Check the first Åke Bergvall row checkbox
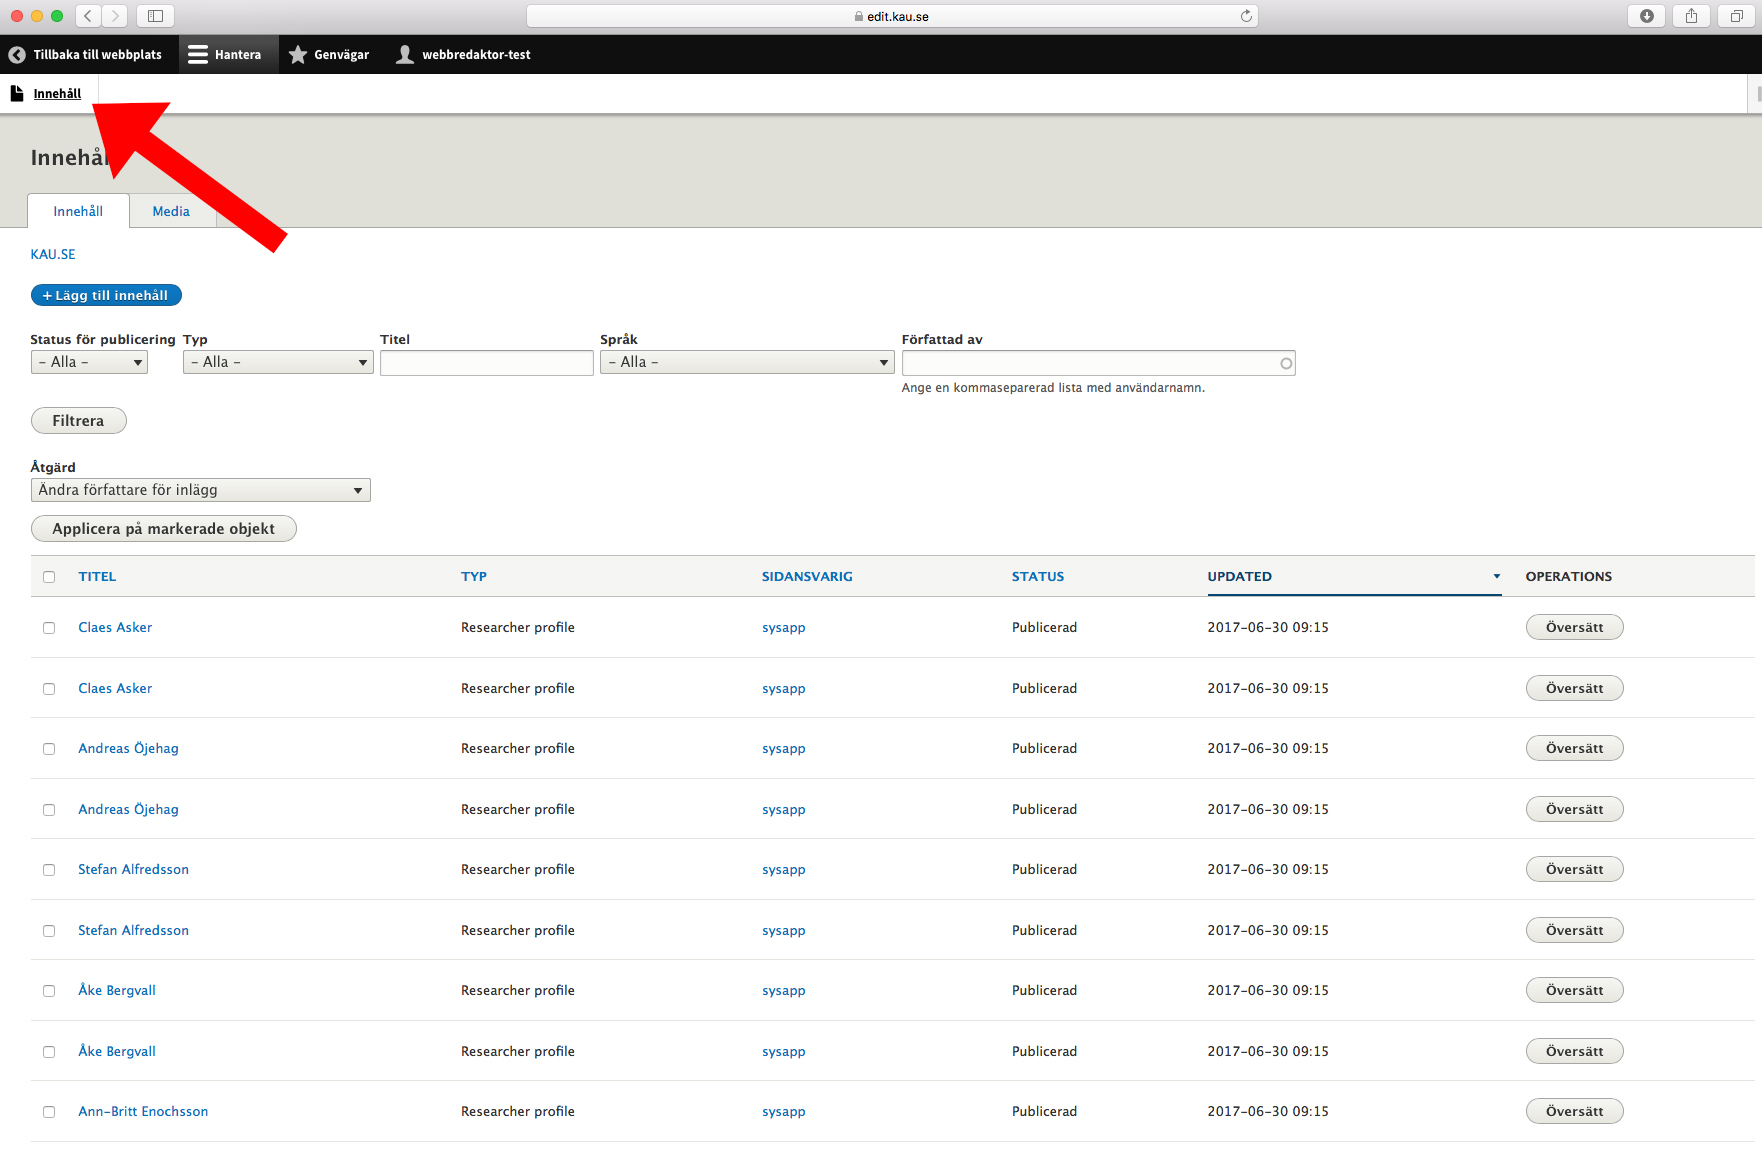 (49, 991)
